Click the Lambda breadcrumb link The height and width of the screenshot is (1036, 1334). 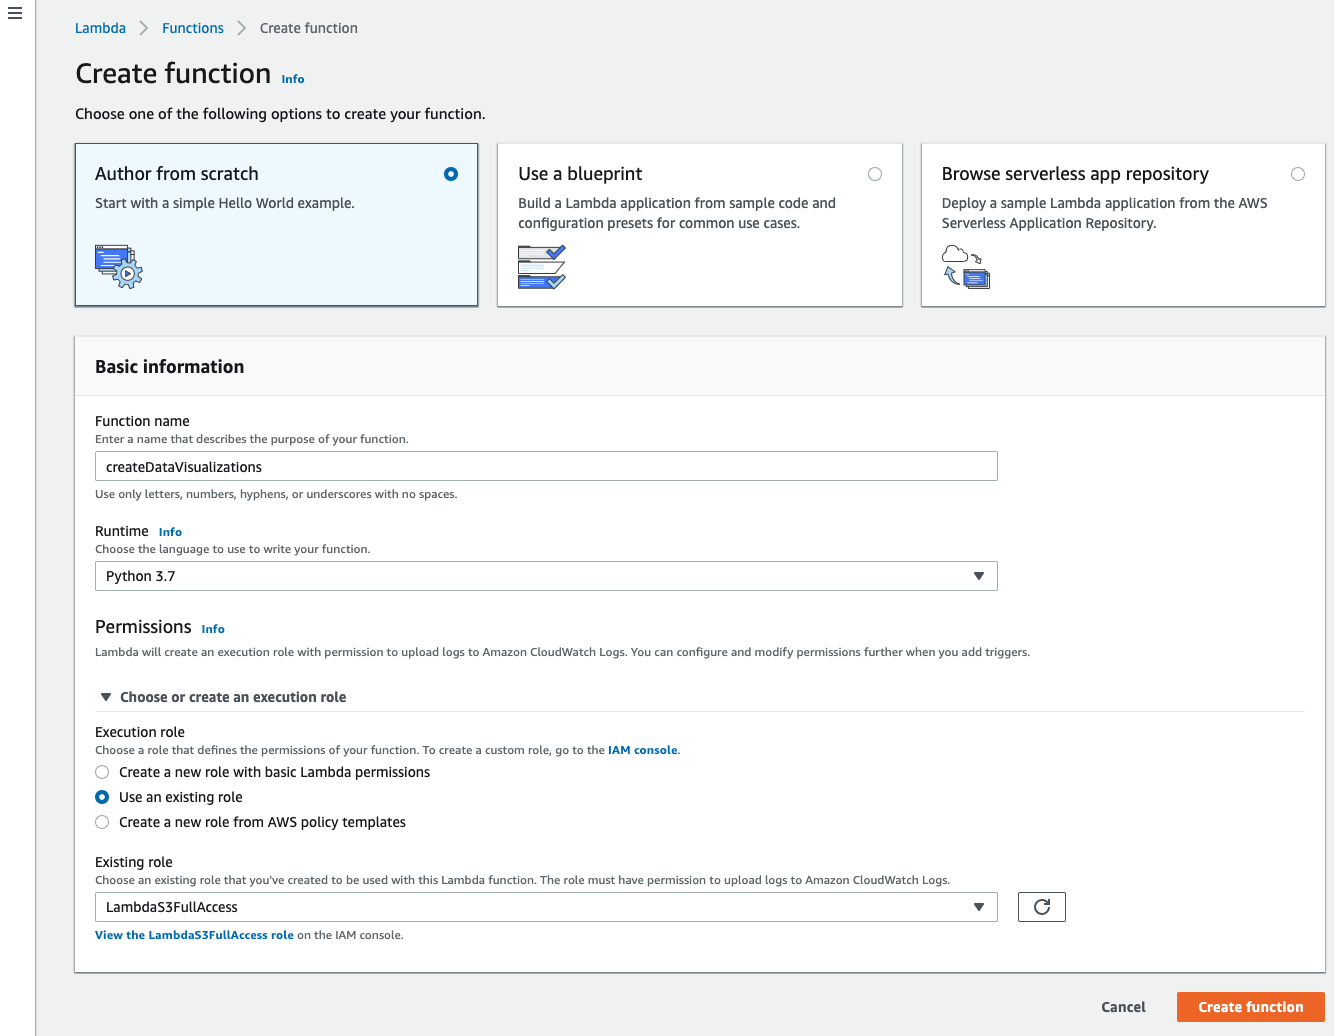pyautogui.click(x=100, y=27)
